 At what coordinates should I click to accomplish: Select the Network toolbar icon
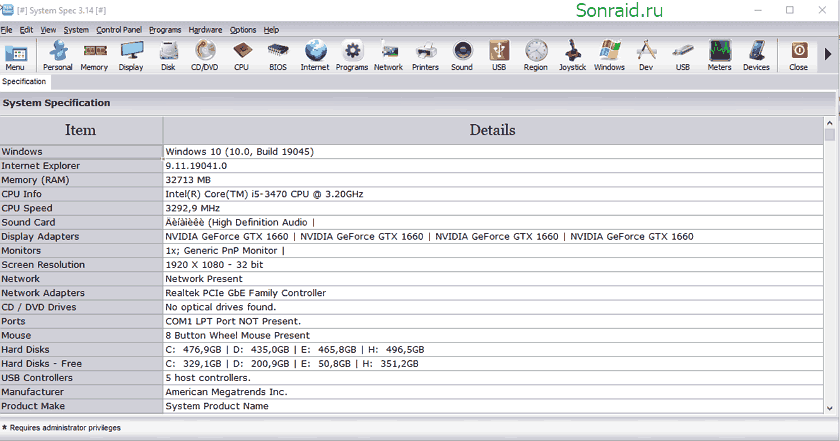[388, 56]
